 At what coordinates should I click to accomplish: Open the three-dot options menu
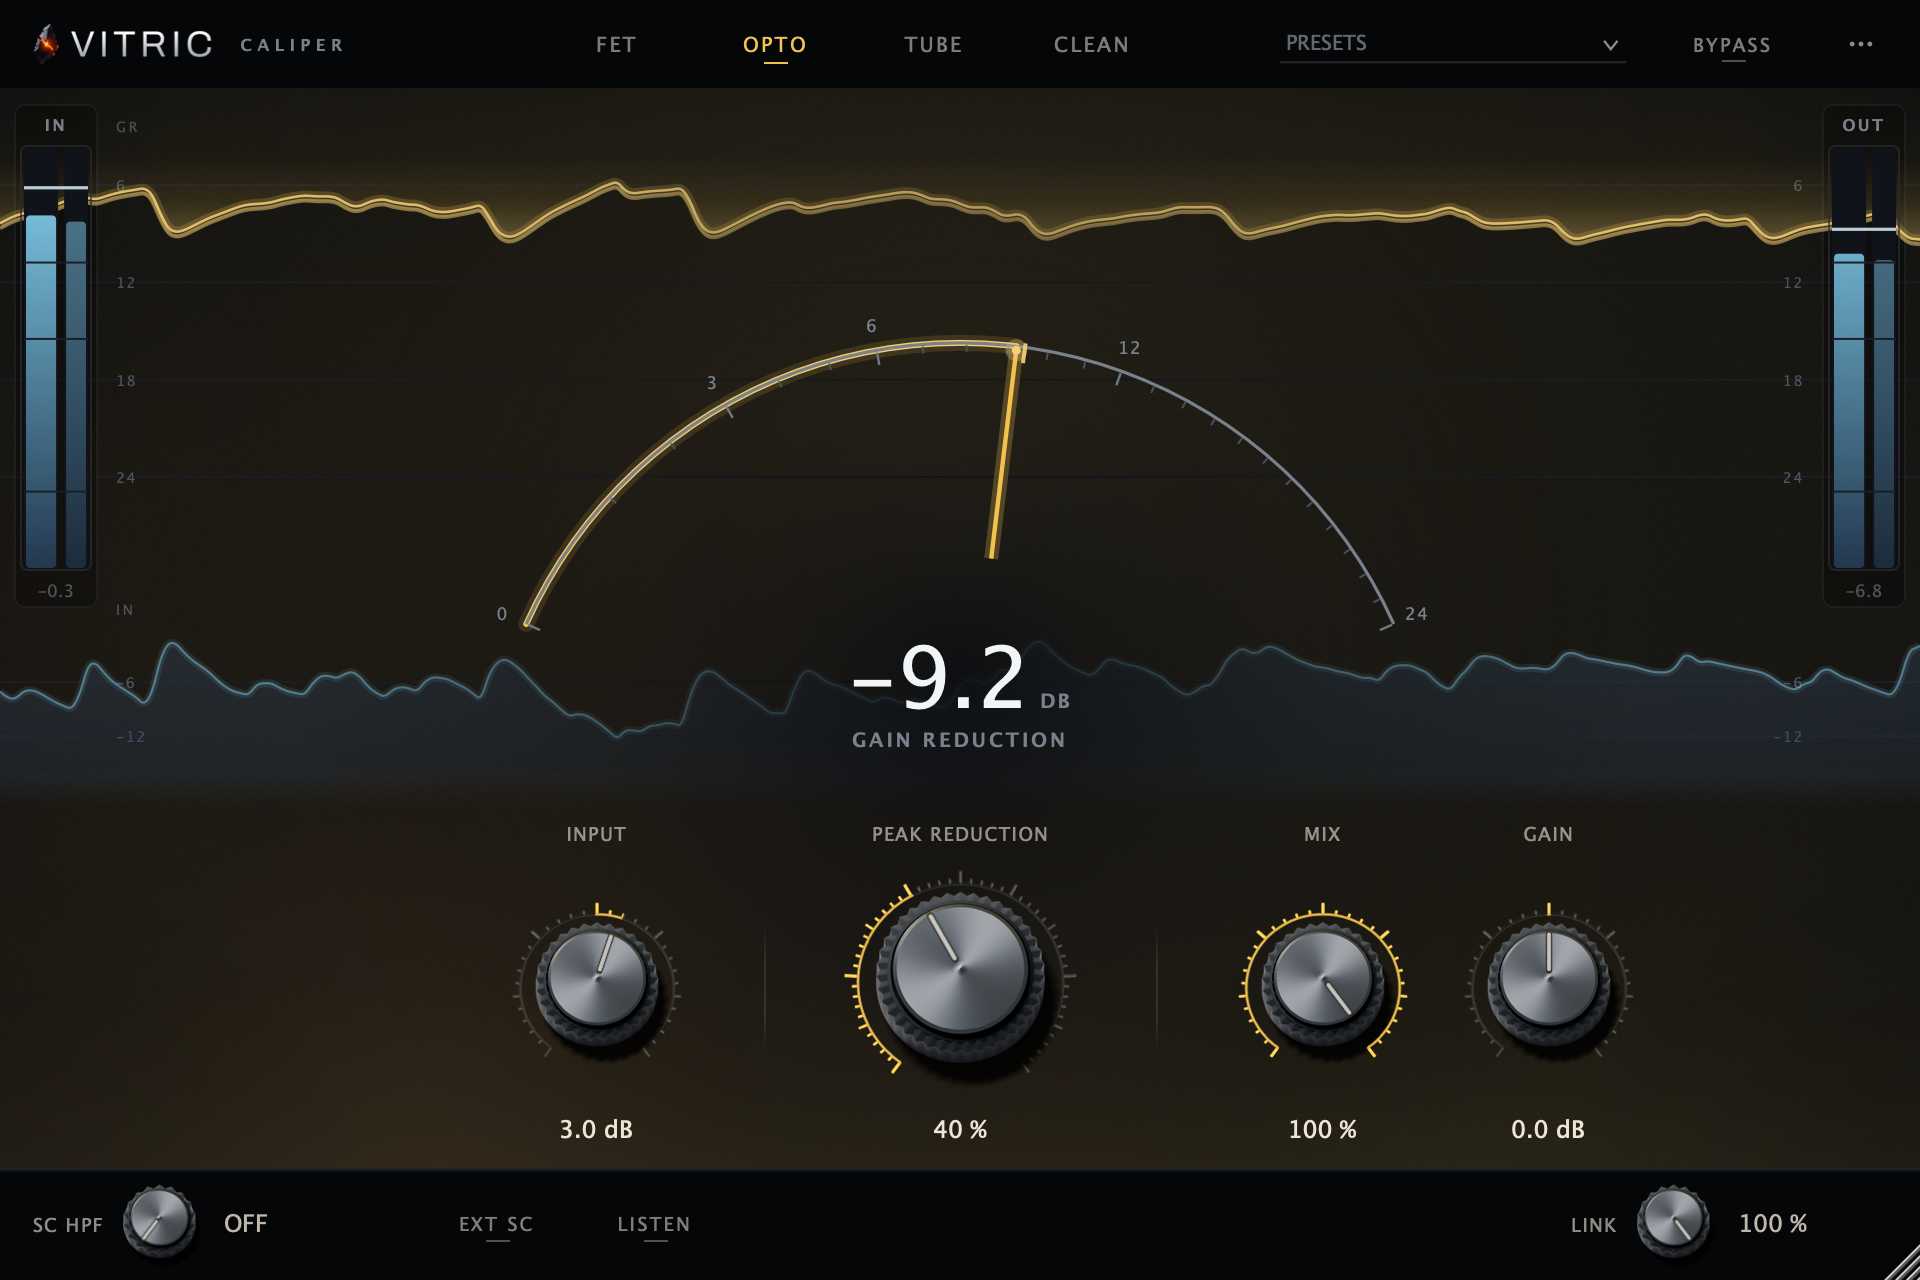[1860, 44]
